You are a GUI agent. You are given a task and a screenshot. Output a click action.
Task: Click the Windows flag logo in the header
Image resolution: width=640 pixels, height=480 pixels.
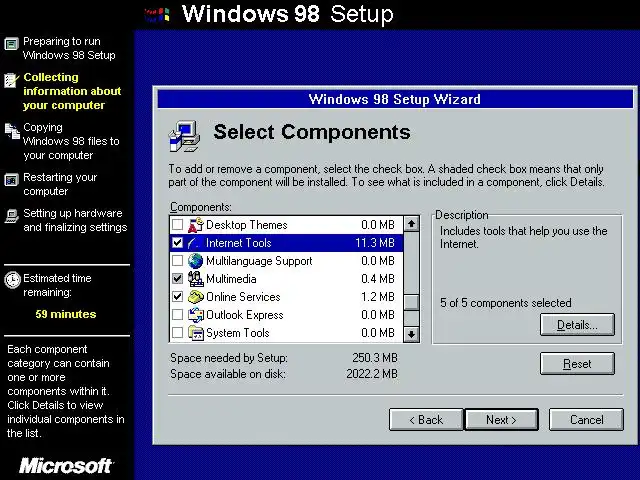point(158,15)
